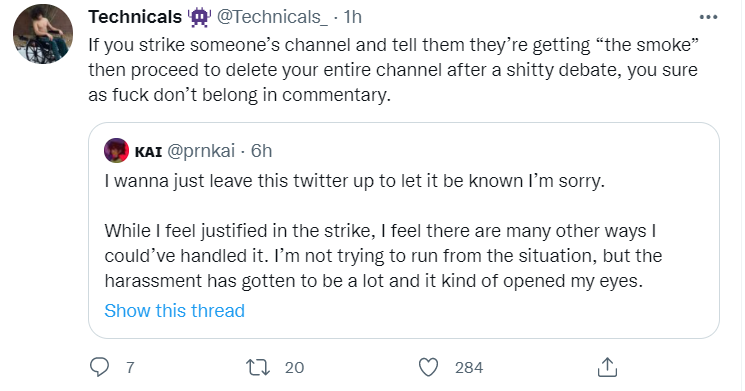Click the reply speech bubble icon
The height and width of the screenshot is (391, 745).
[x=99, y=367]
